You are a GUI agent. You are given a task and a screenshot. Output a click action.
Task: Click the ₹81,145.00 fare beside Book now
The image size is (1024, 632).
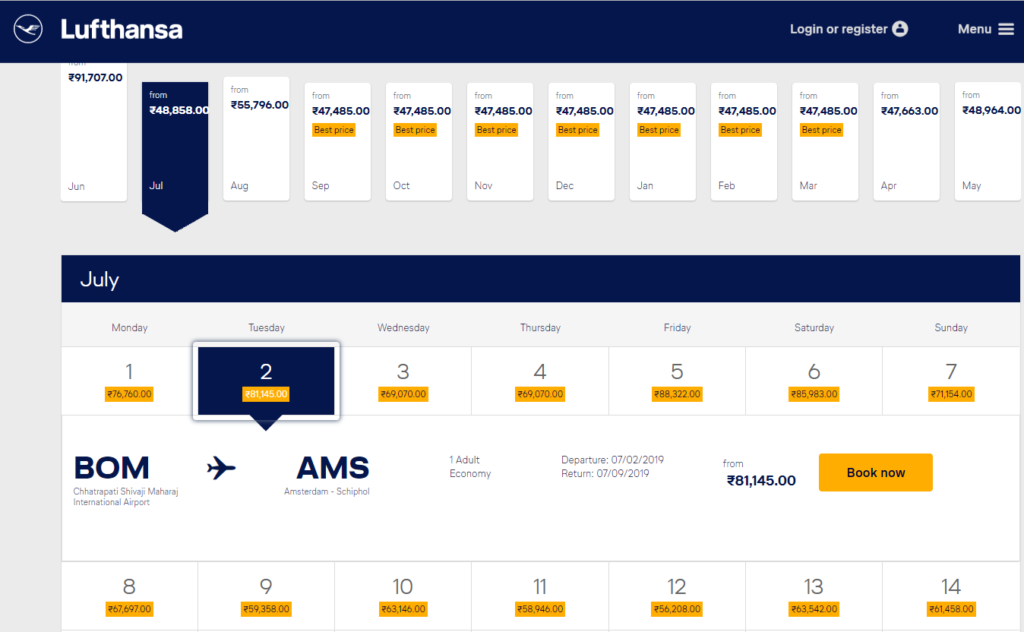click(761, 481)
